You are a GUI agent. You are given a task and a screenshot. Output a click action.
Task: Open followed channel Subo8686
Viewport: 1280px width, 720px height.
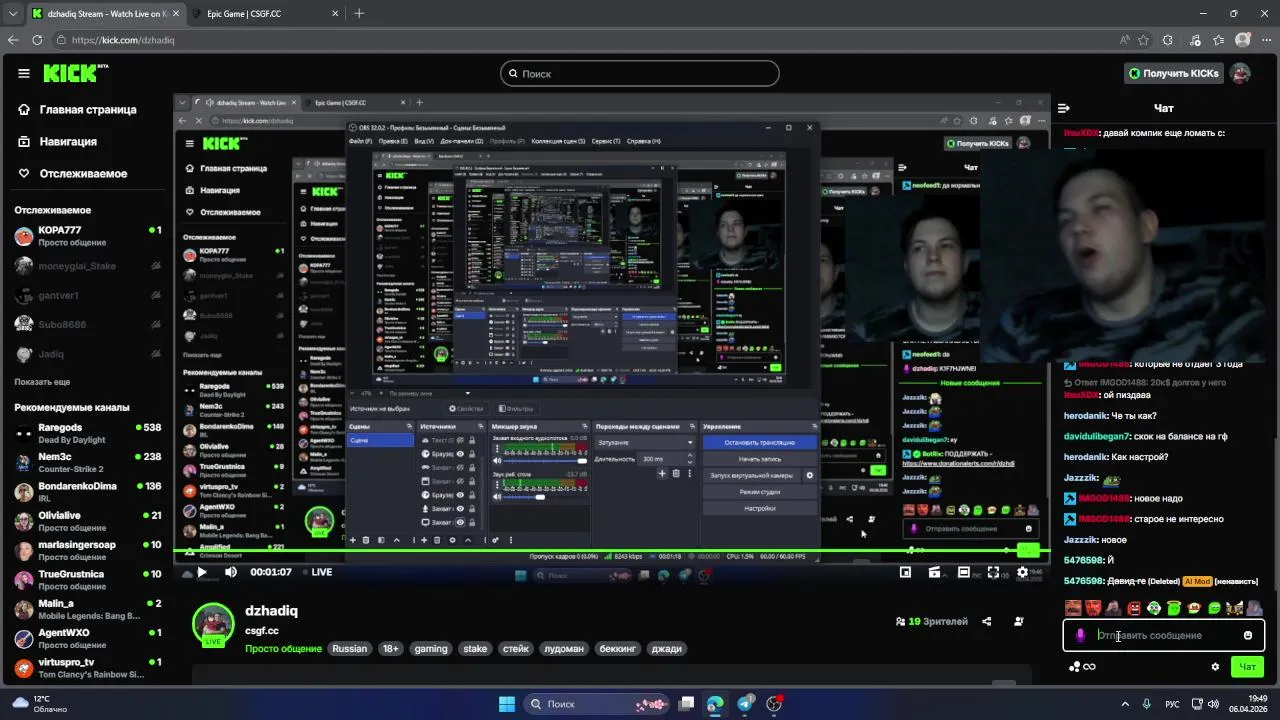(88, 325)
